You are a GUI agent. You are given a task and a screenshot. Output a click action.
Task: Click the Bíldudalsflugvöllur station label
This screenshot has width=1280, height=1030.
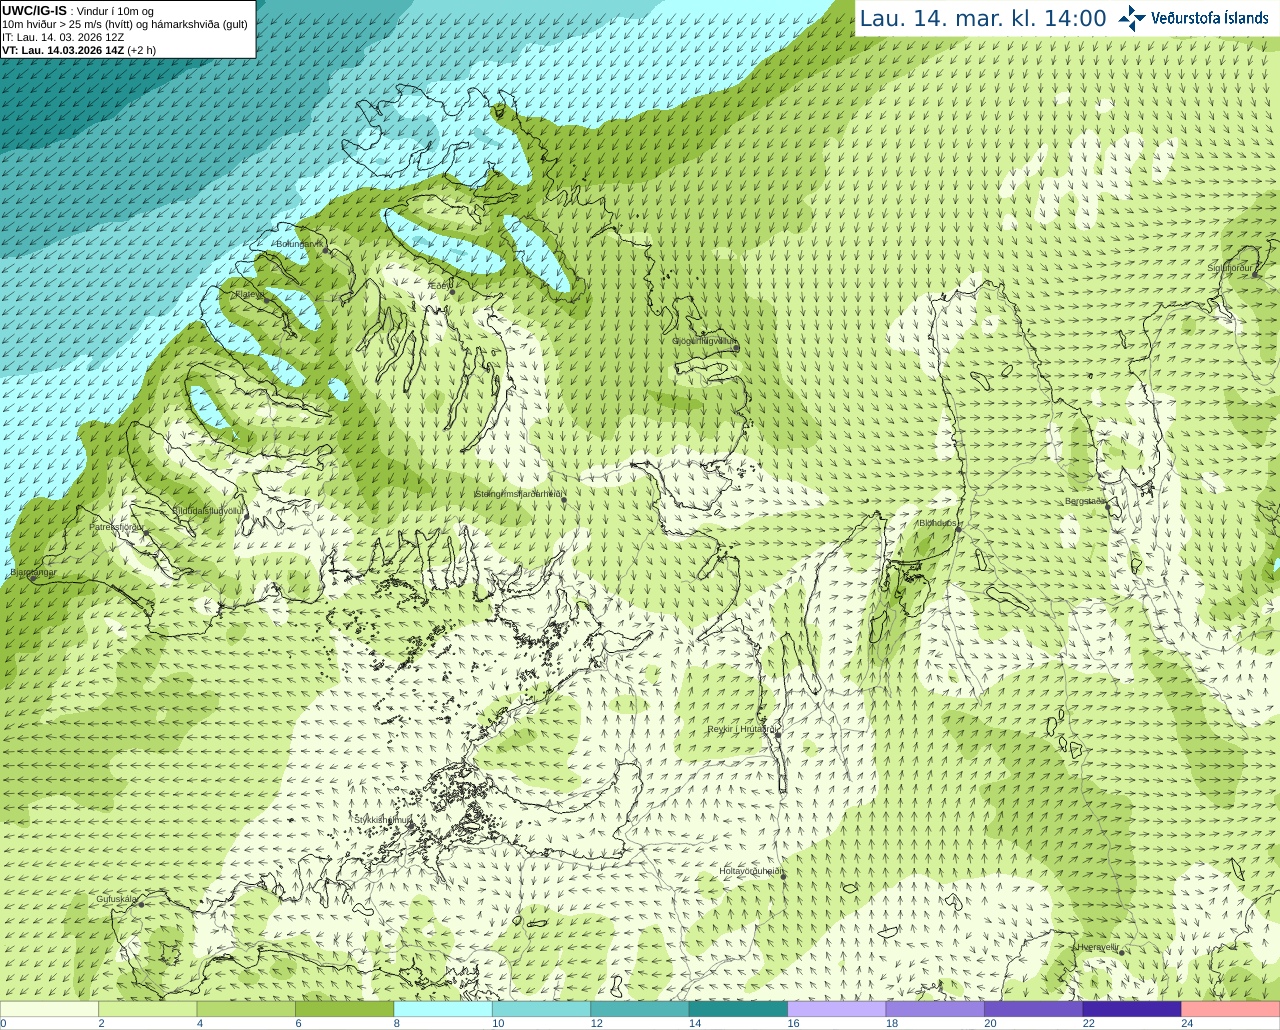pyautogui.click(x=207, y=510)
